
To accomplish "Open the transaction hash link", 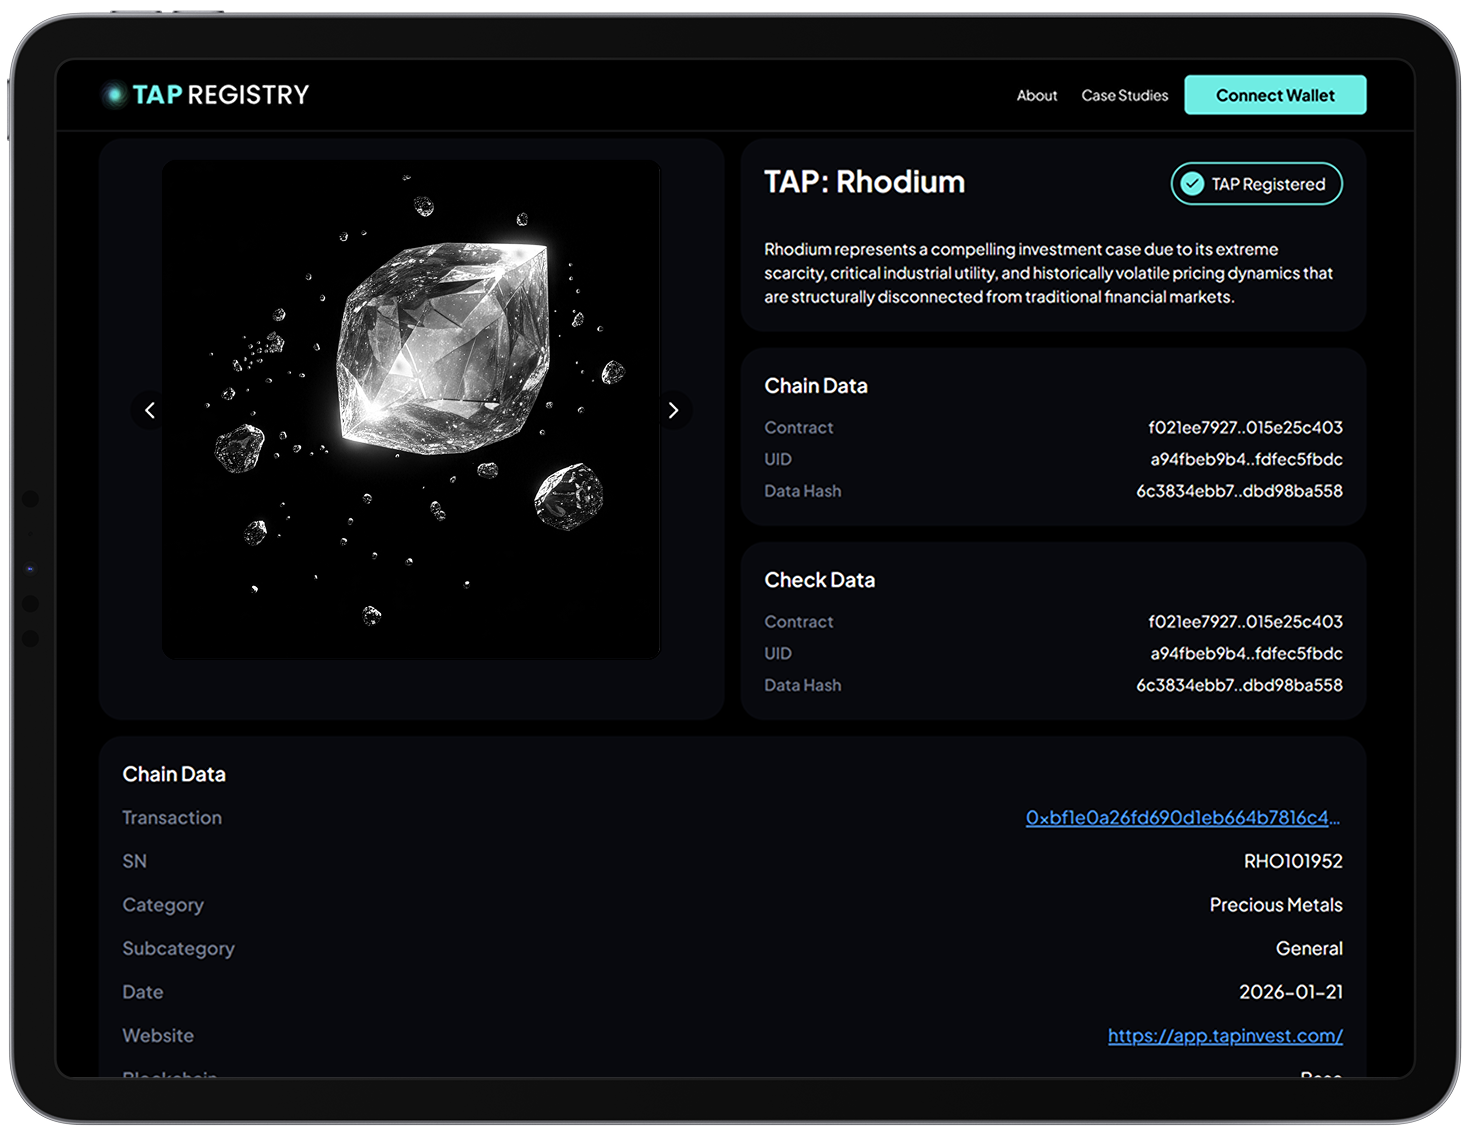I will coord(1182,818).
